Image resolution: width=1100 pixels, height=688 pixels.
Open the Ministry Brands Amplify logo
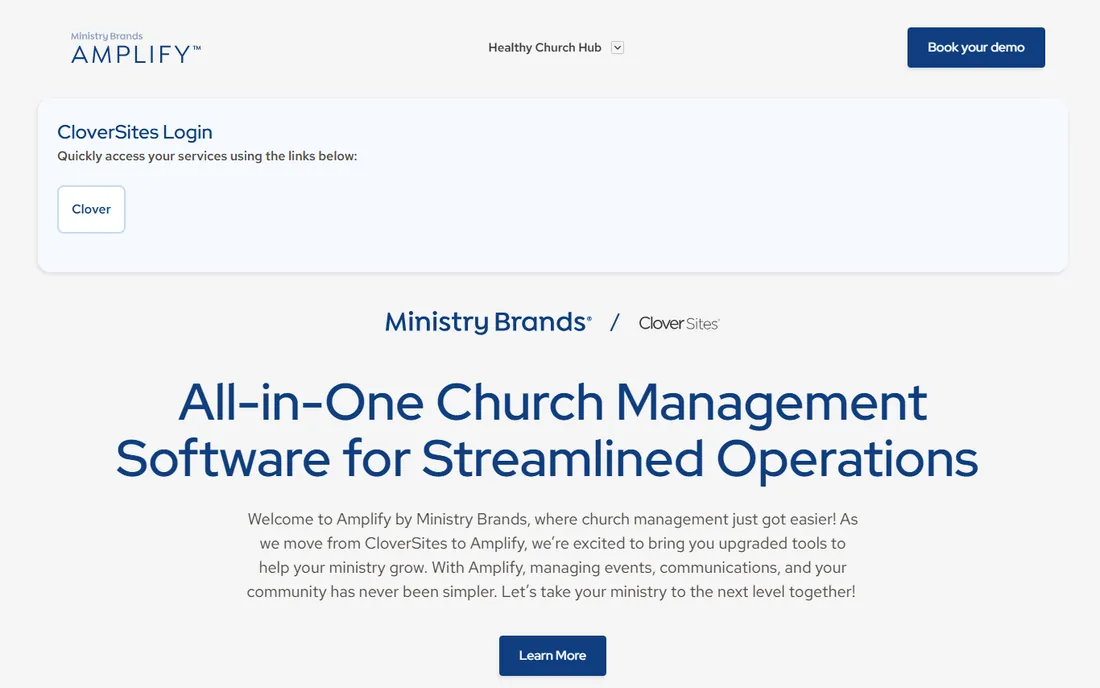135,48
